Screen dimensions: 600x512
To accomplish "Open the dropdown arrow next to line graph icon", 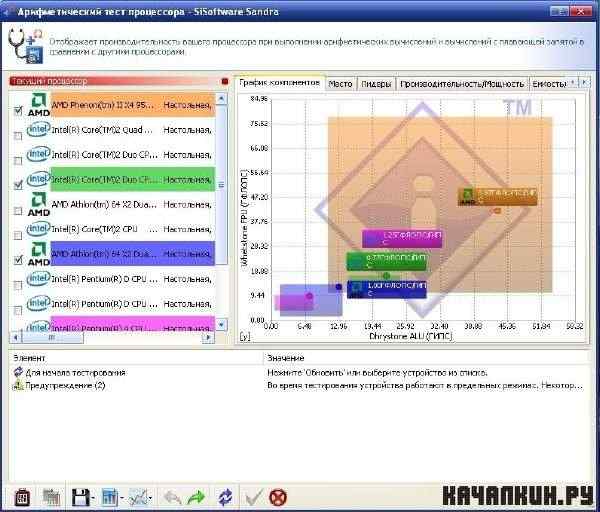I will pos(150,498).
